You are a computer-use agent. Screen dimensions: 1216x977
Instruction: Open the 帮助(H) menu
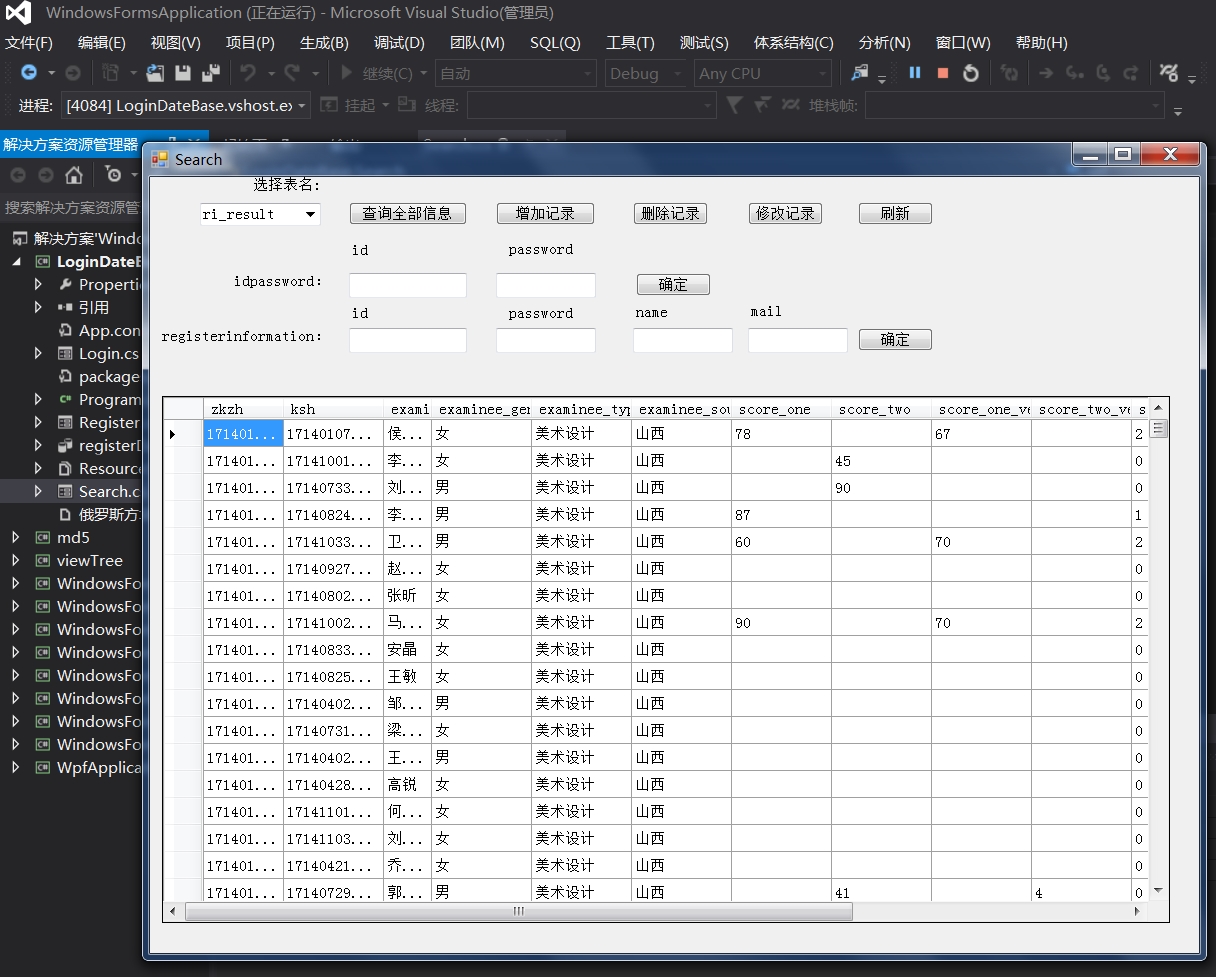1041,43
